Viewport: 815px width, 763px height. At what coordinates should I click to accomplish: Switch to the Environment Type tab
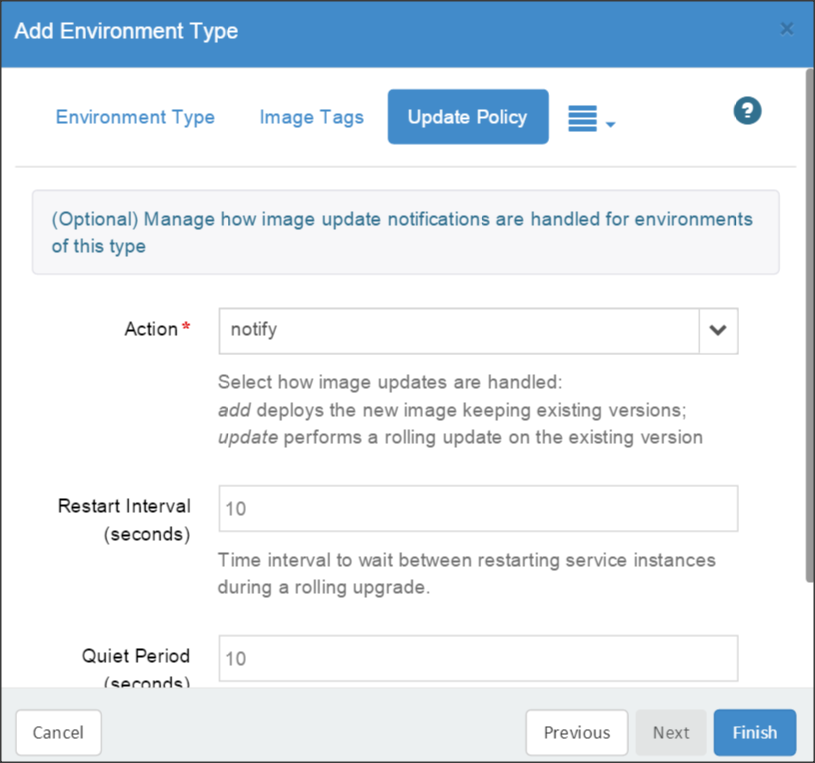point(135,117)
